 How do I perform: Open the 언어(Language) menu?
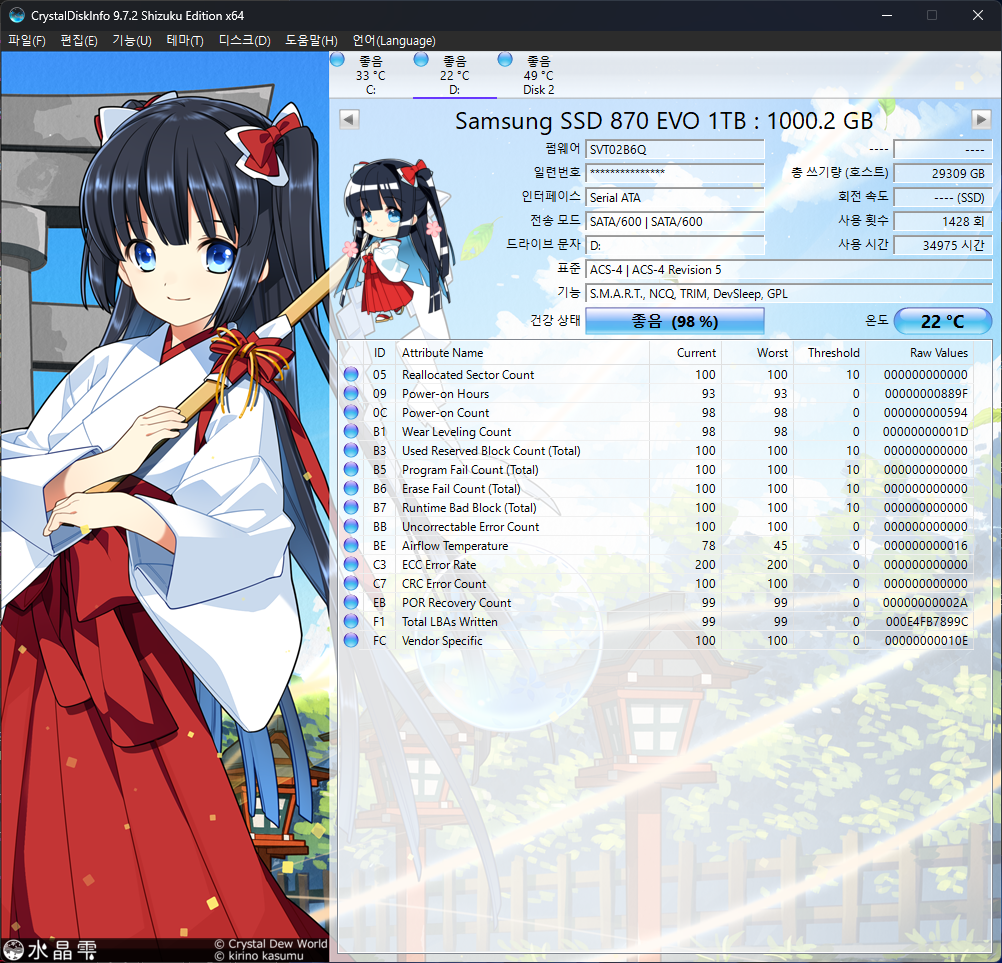pos(394,41)
